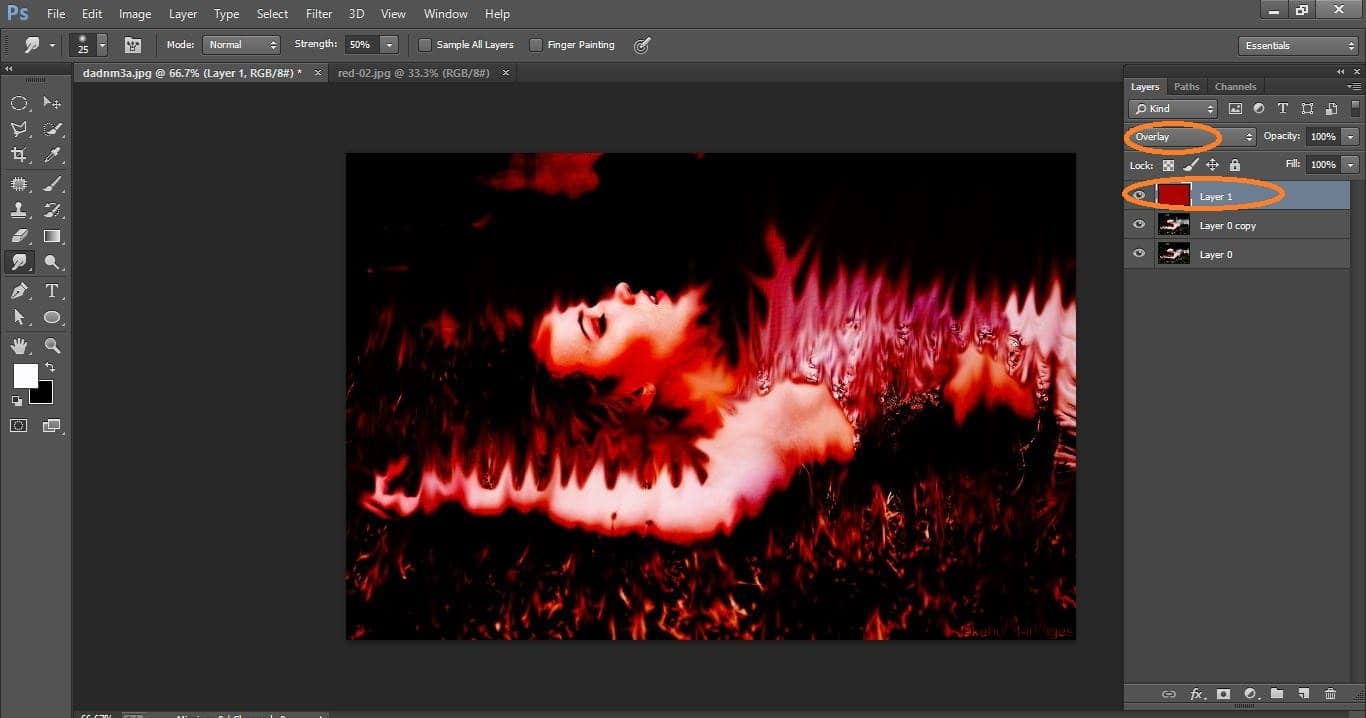
Task: Add a layer style with fx icon
Action: (1196, 694)
